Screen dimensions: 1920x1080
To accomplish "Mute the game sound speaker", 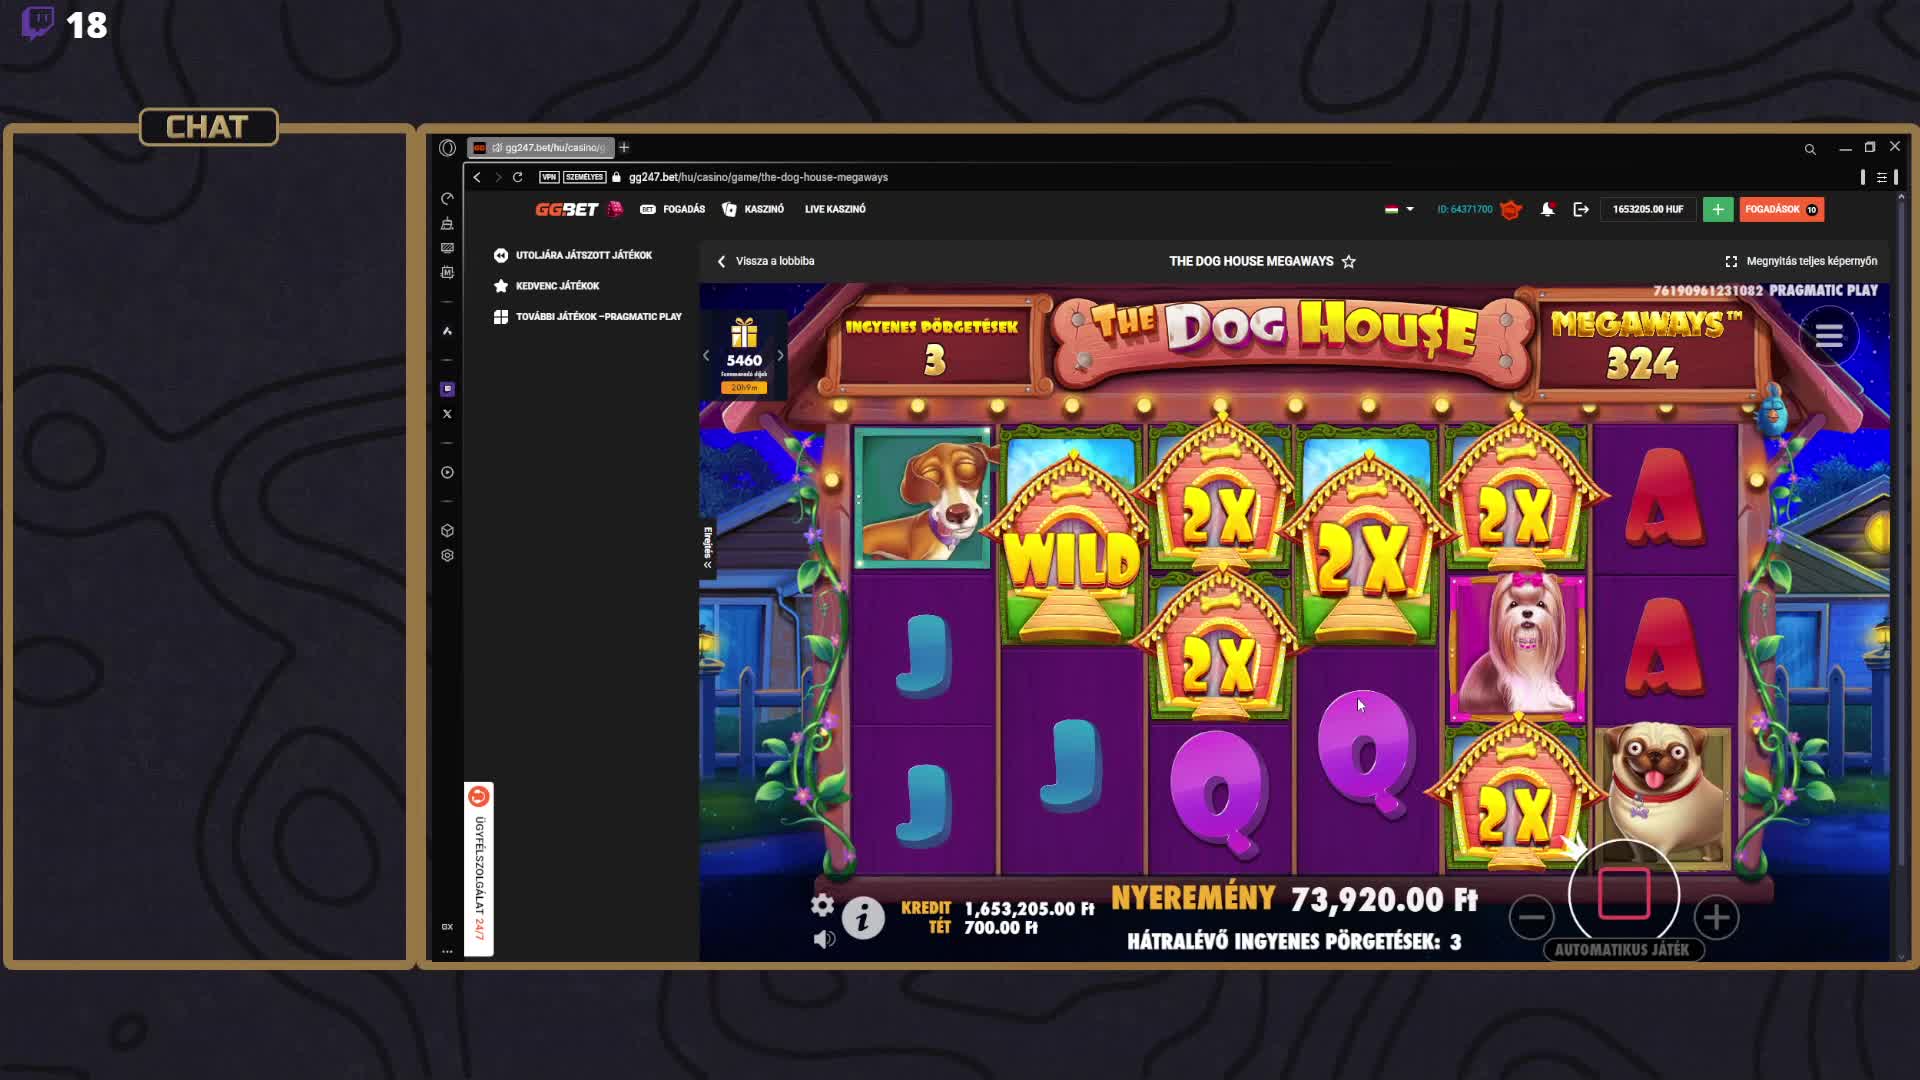I will tap(824, 939).
